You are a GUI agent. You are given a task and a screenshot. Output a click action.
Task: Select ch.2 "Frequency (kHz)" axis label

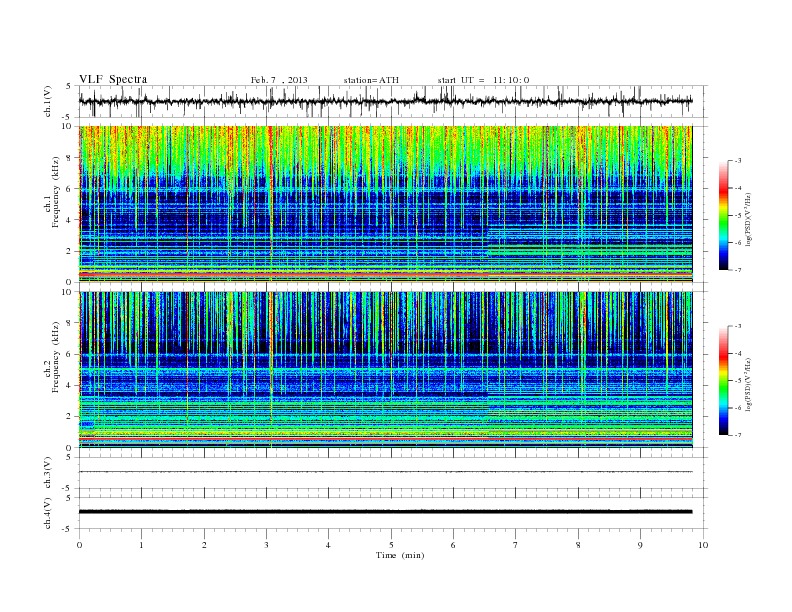56,358
